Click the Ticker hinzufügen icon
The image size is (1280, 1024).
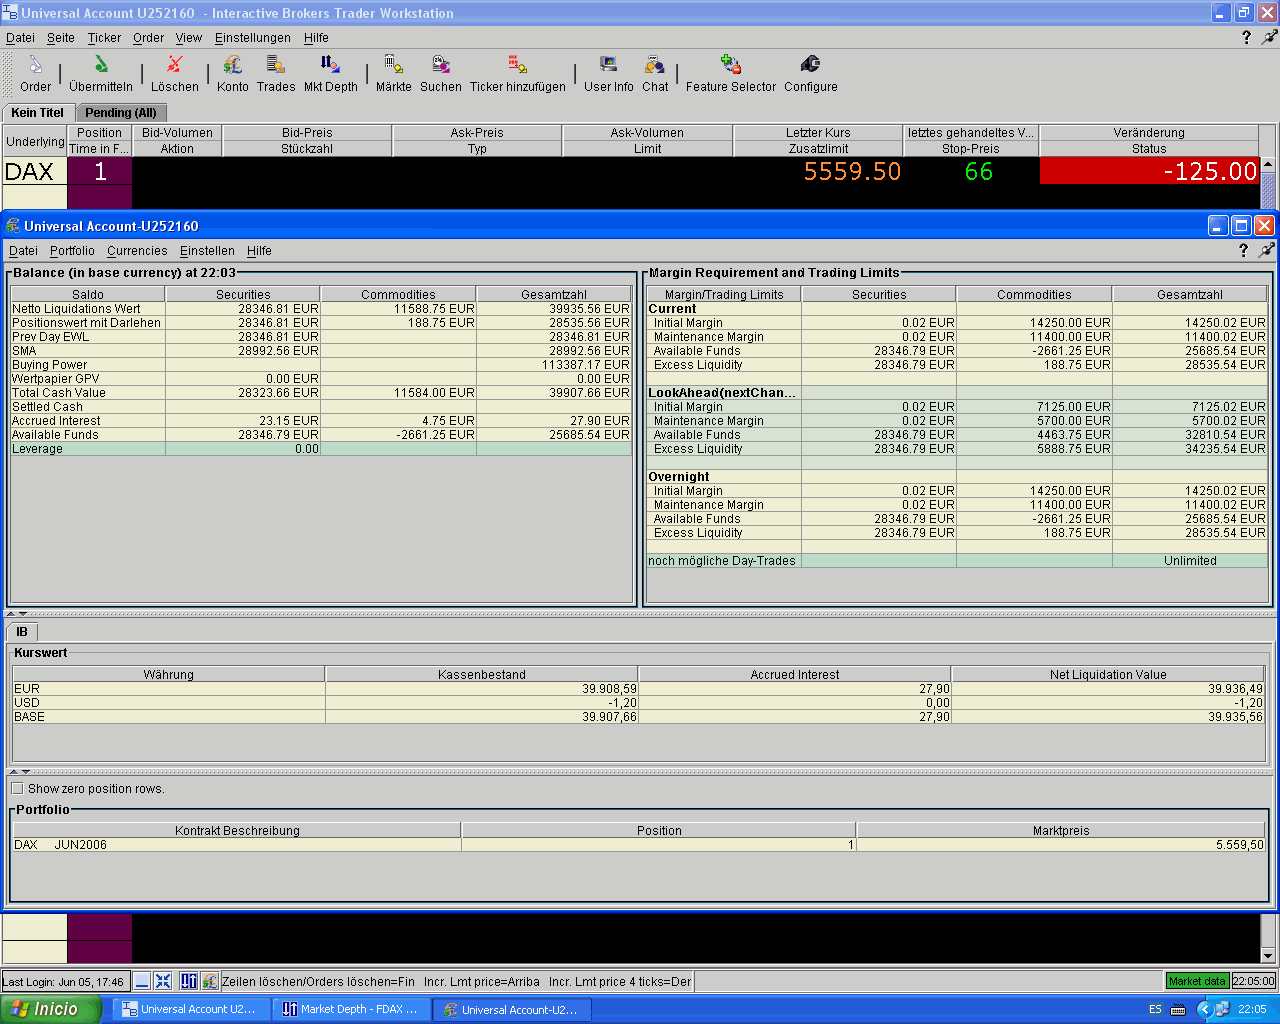[517, 73]
